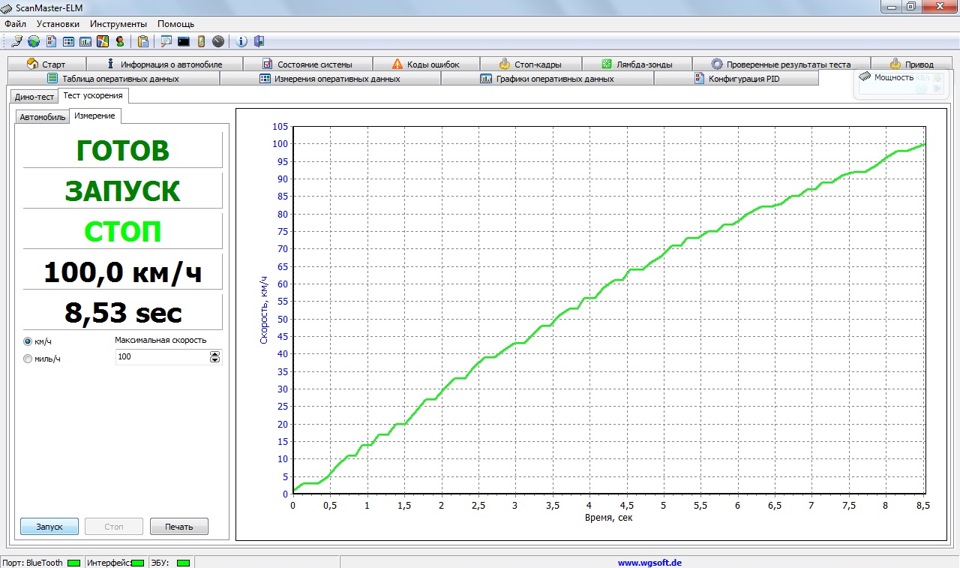This screenshot has height=568, width=960.
Task: Click the dark round gauge toolbar icon
Action: 218,41
